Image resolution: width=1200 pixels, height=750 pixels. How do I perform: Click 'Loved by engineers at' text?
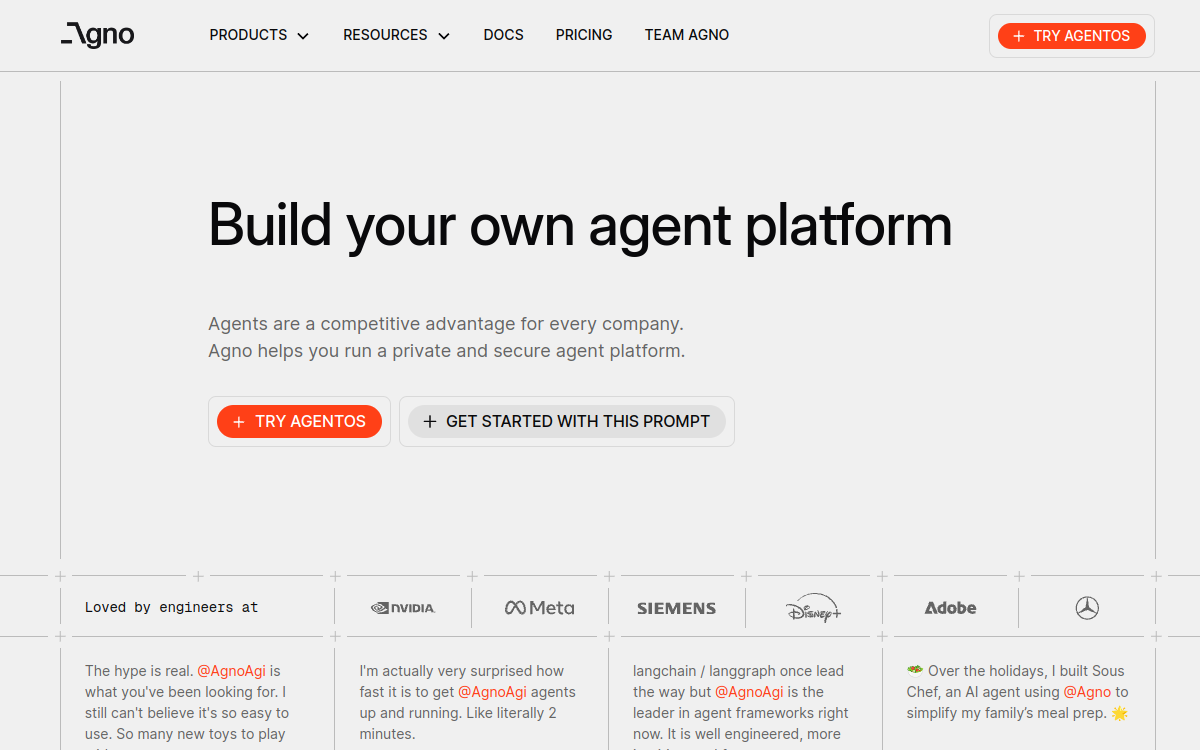point(171,607)
